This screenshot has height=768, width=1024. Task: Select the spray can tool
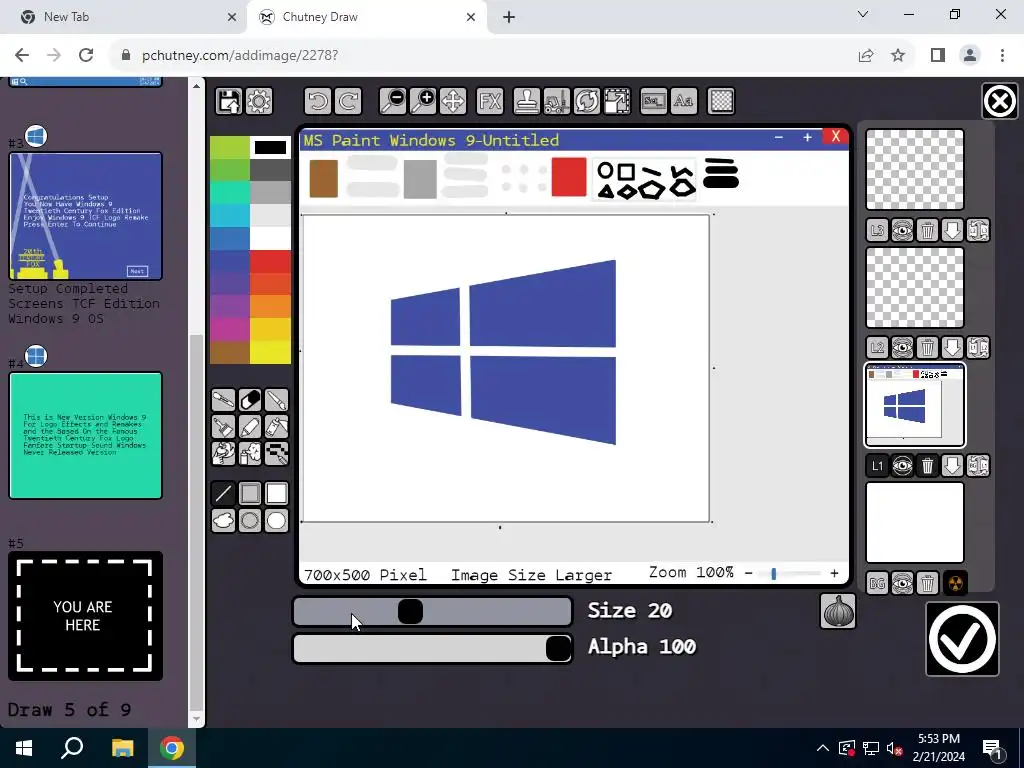point(250,453)
